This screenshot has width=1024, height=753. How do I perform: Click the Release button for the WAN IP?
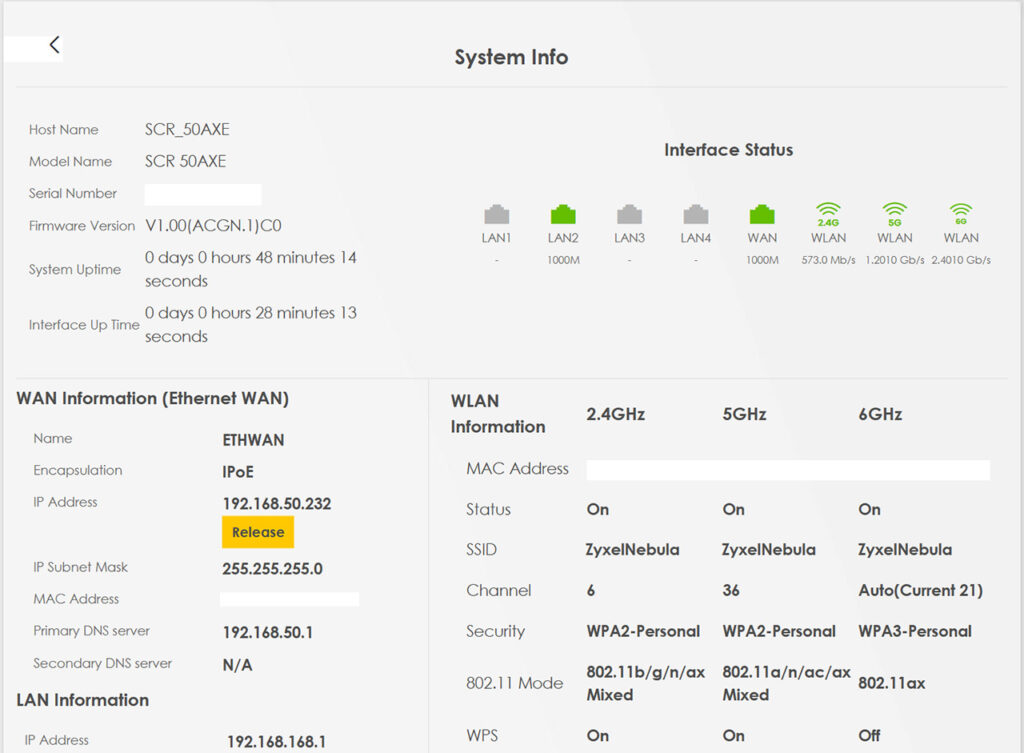click(258, 533)
